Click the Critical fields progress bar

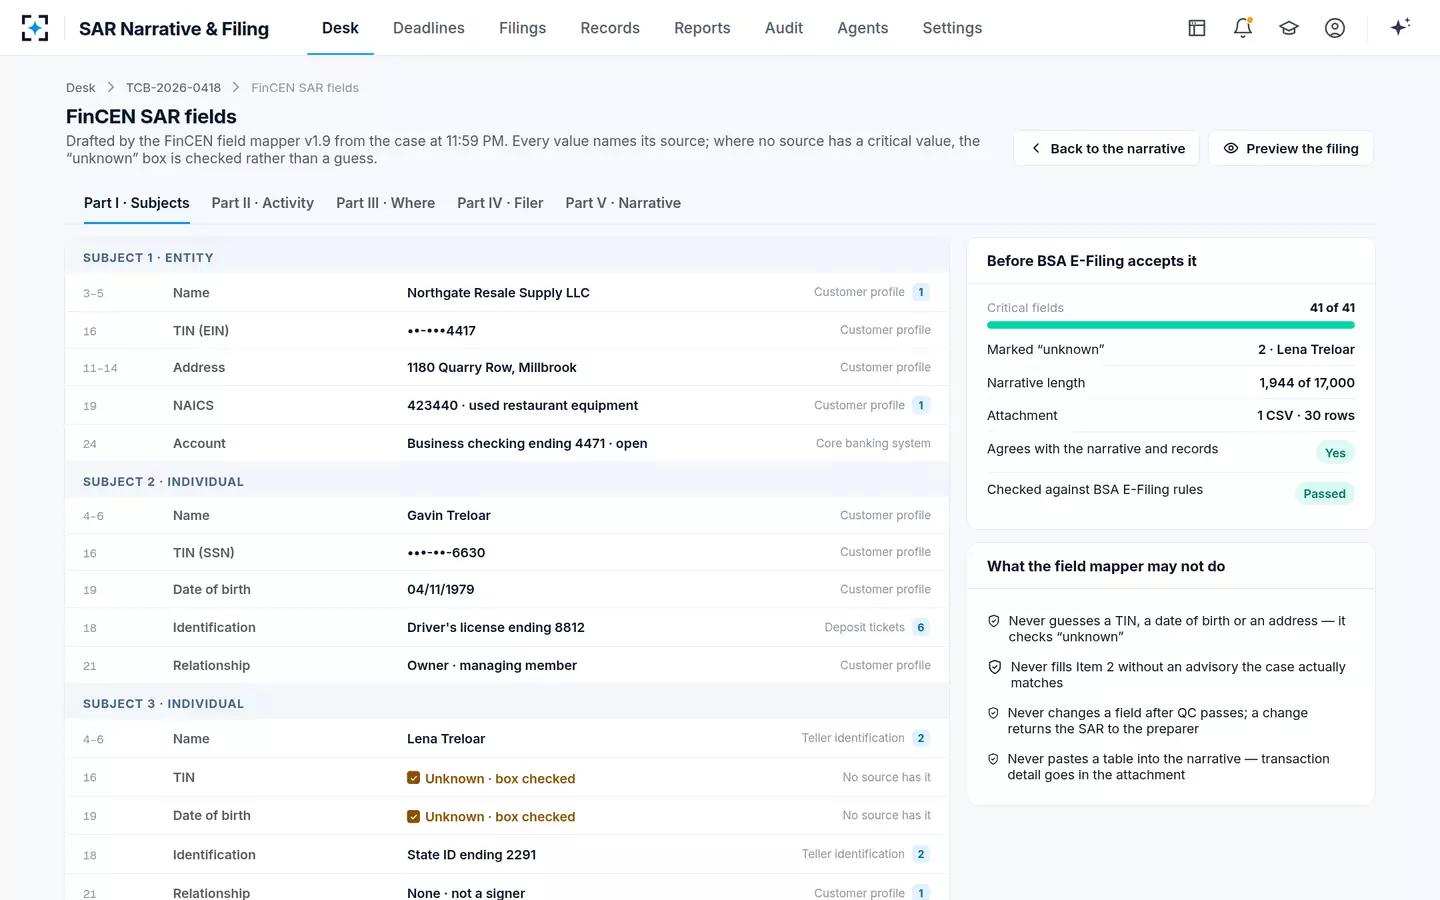1171,325
